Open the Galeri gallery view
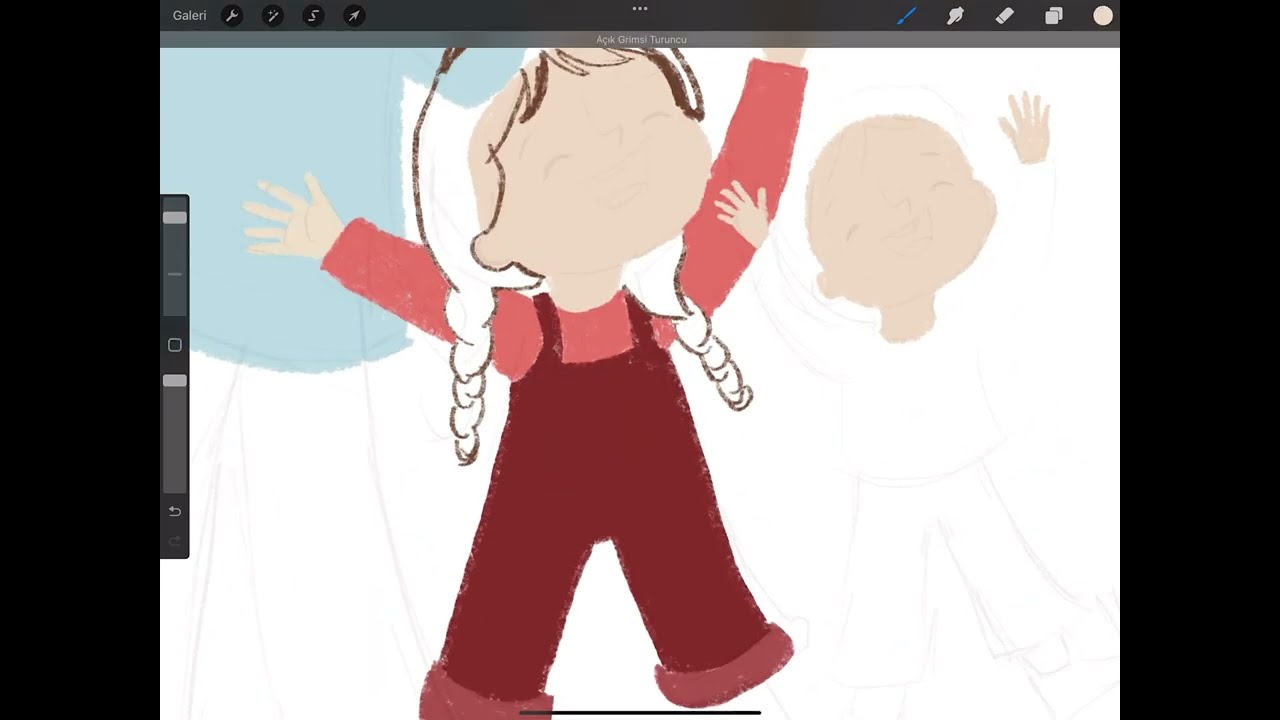This screenshot has width=1280, height=720. click(189, 15)
